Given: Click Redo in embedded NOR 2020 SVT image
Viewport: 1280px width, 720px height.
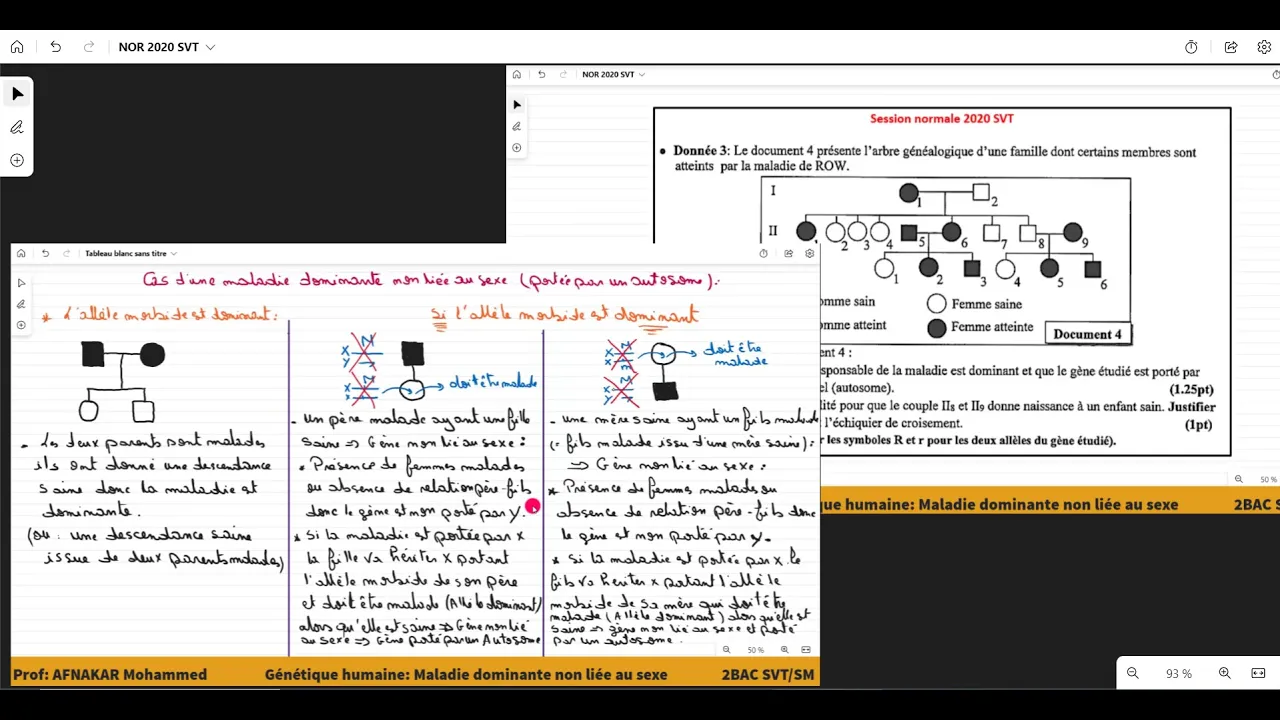Looking at the screenshot, I should click(x=561, y=74).
